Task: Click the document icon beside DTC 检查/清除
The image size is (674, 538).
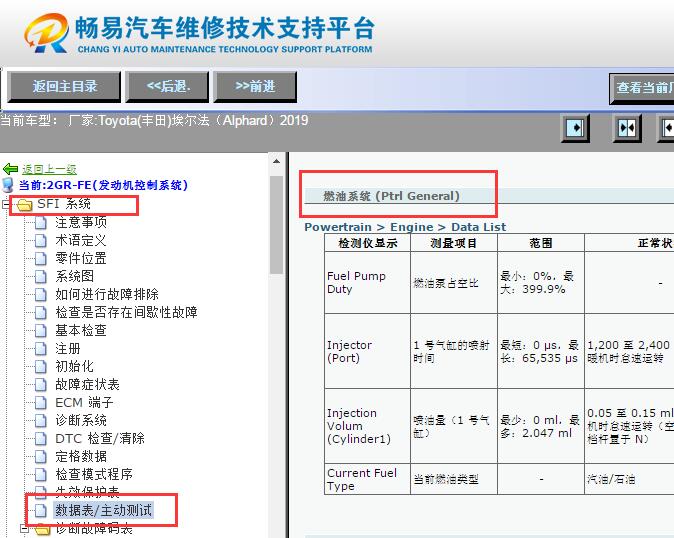Action: coord(41,439)
